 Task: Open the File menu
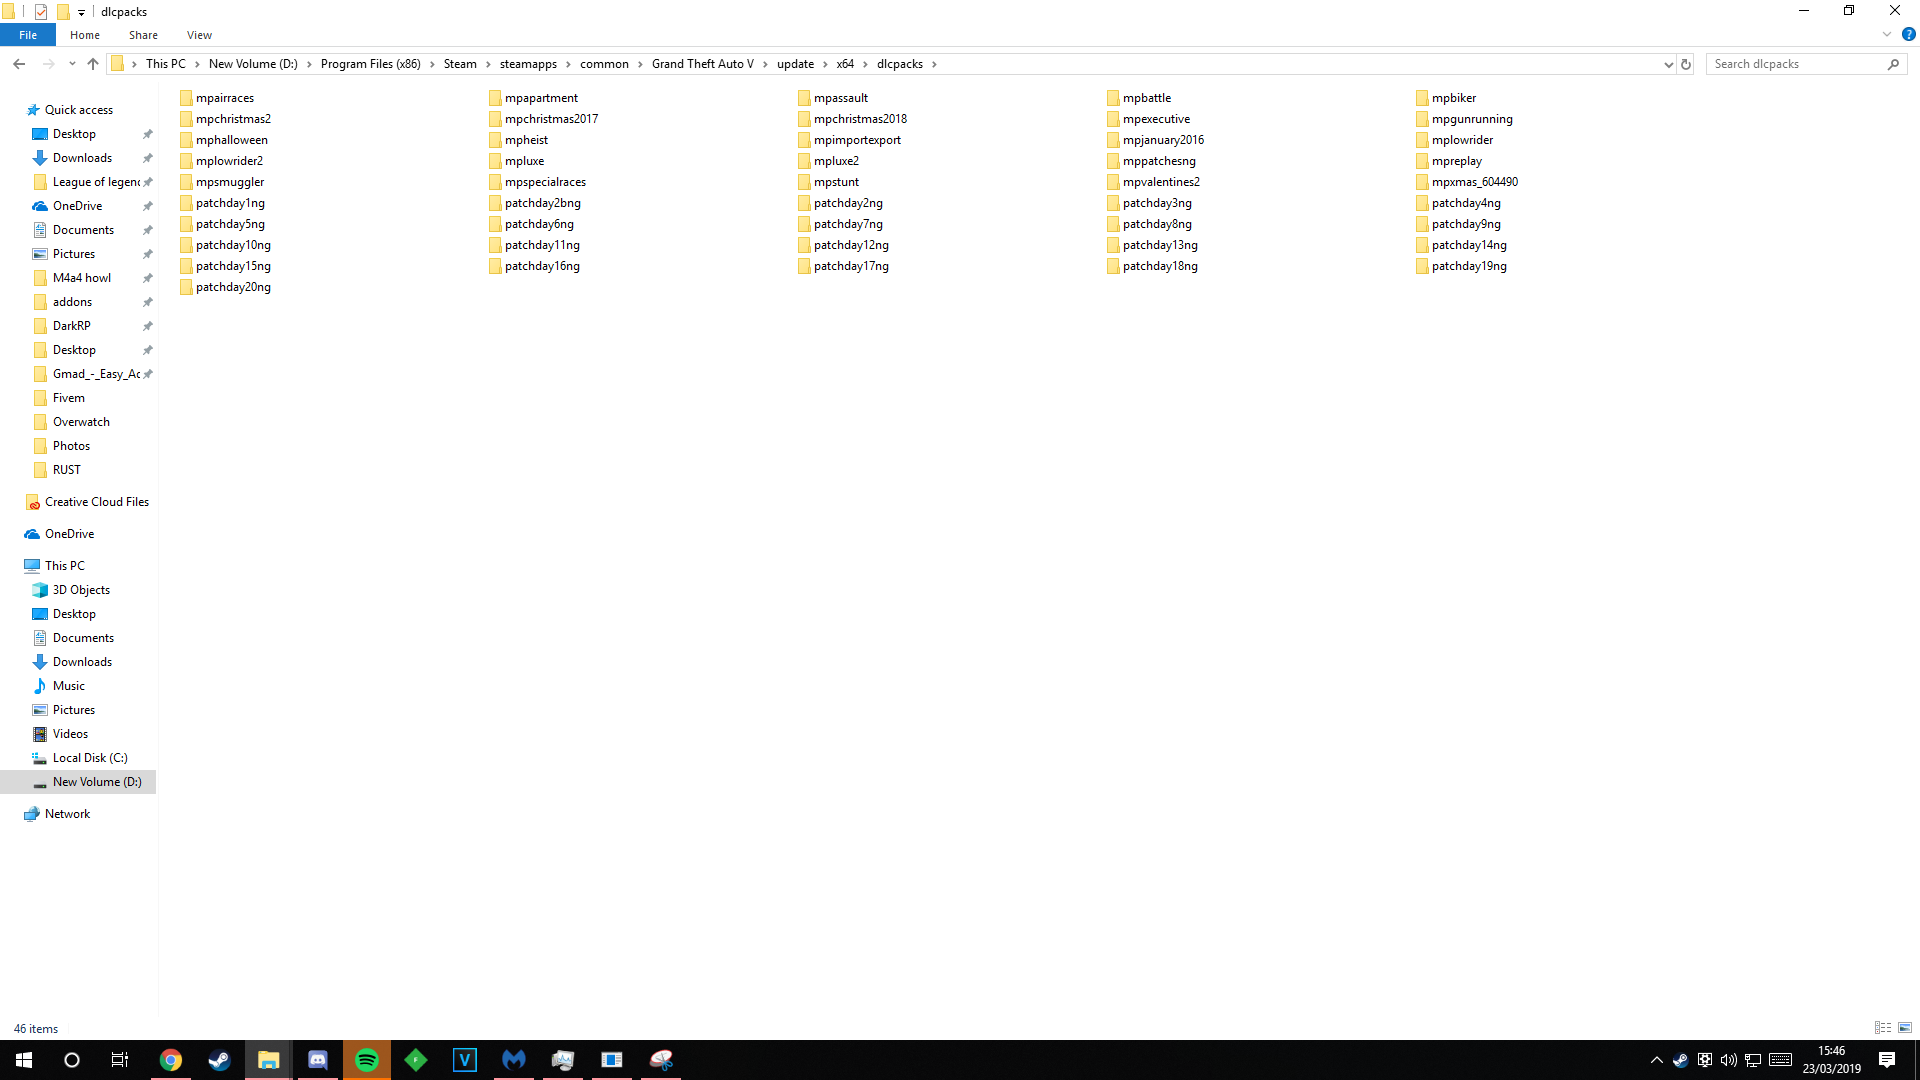(28, 34)
